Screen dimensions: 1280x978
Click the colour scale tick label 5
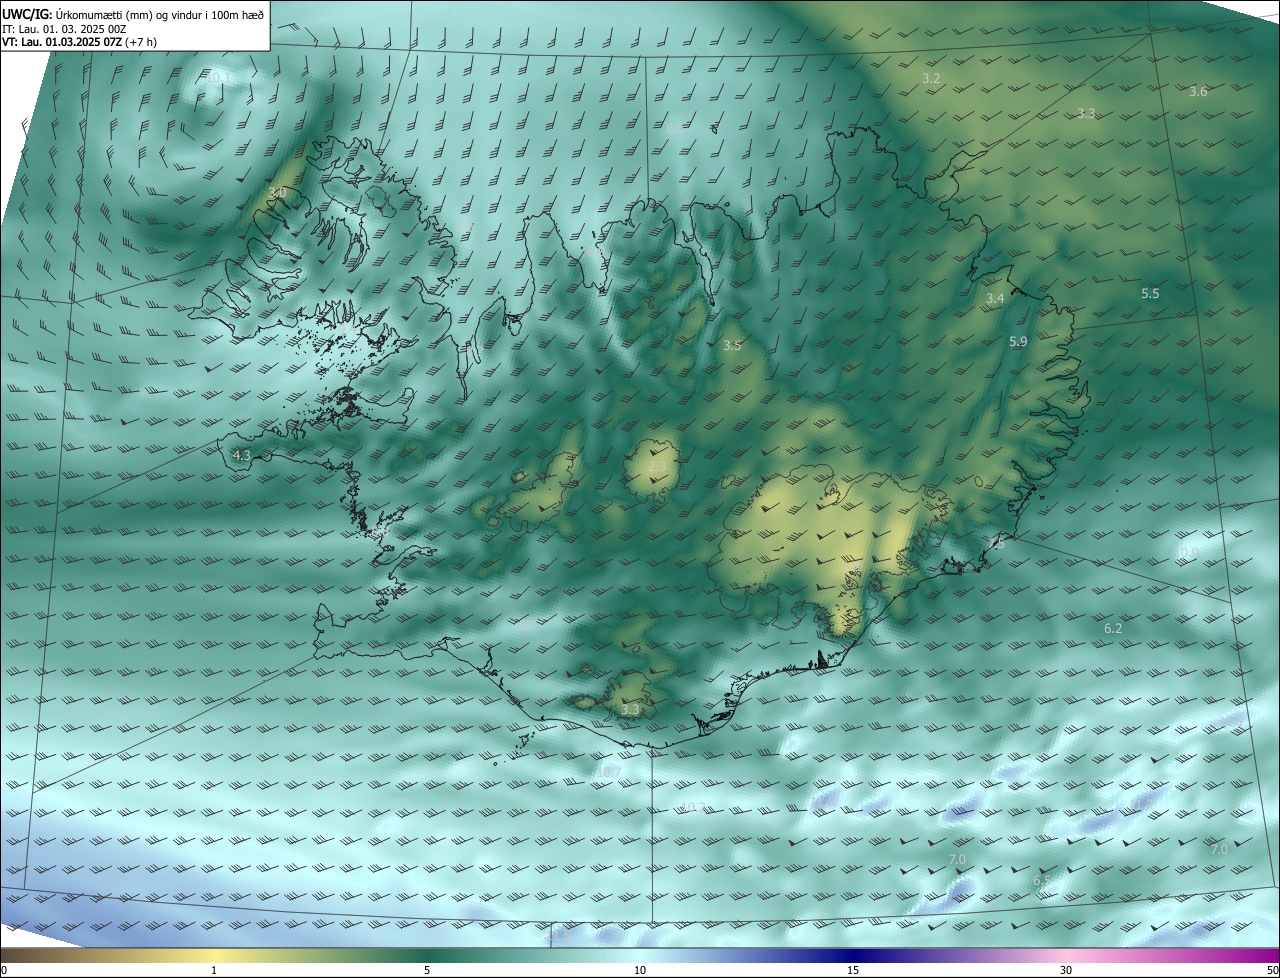tap(427, 970)
